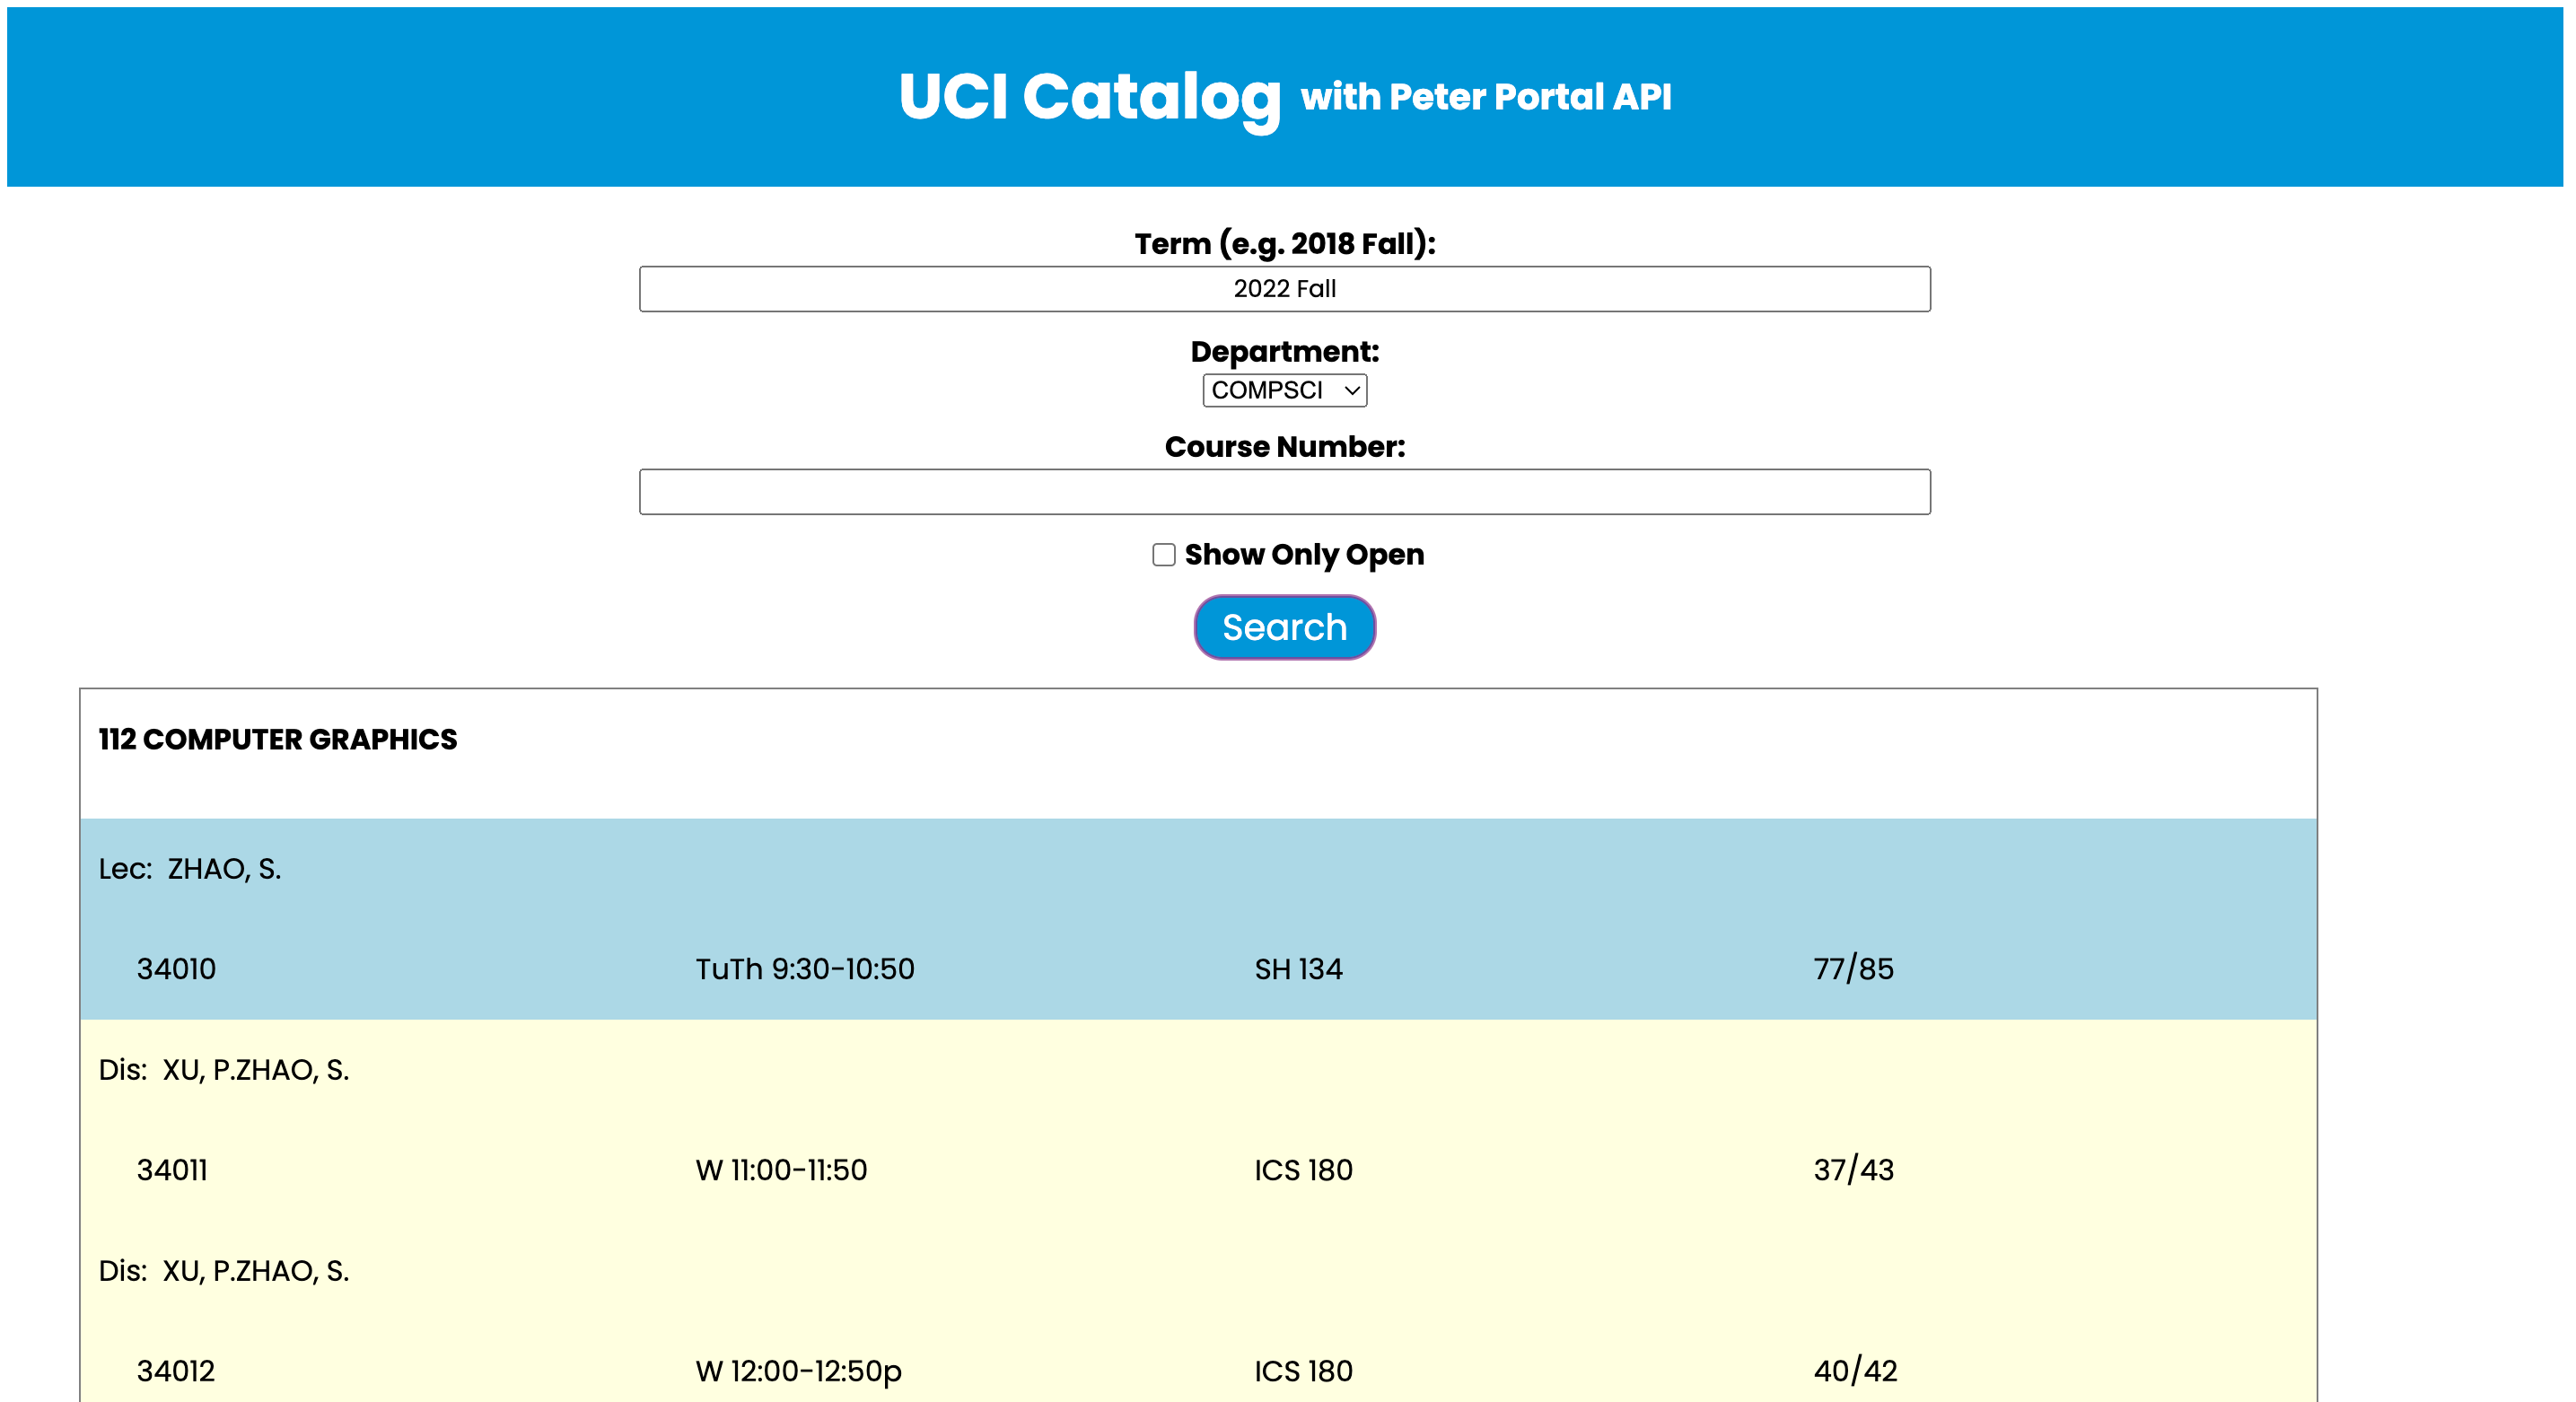Click the TuTh 9:30-10:50 lecture time

804,969
